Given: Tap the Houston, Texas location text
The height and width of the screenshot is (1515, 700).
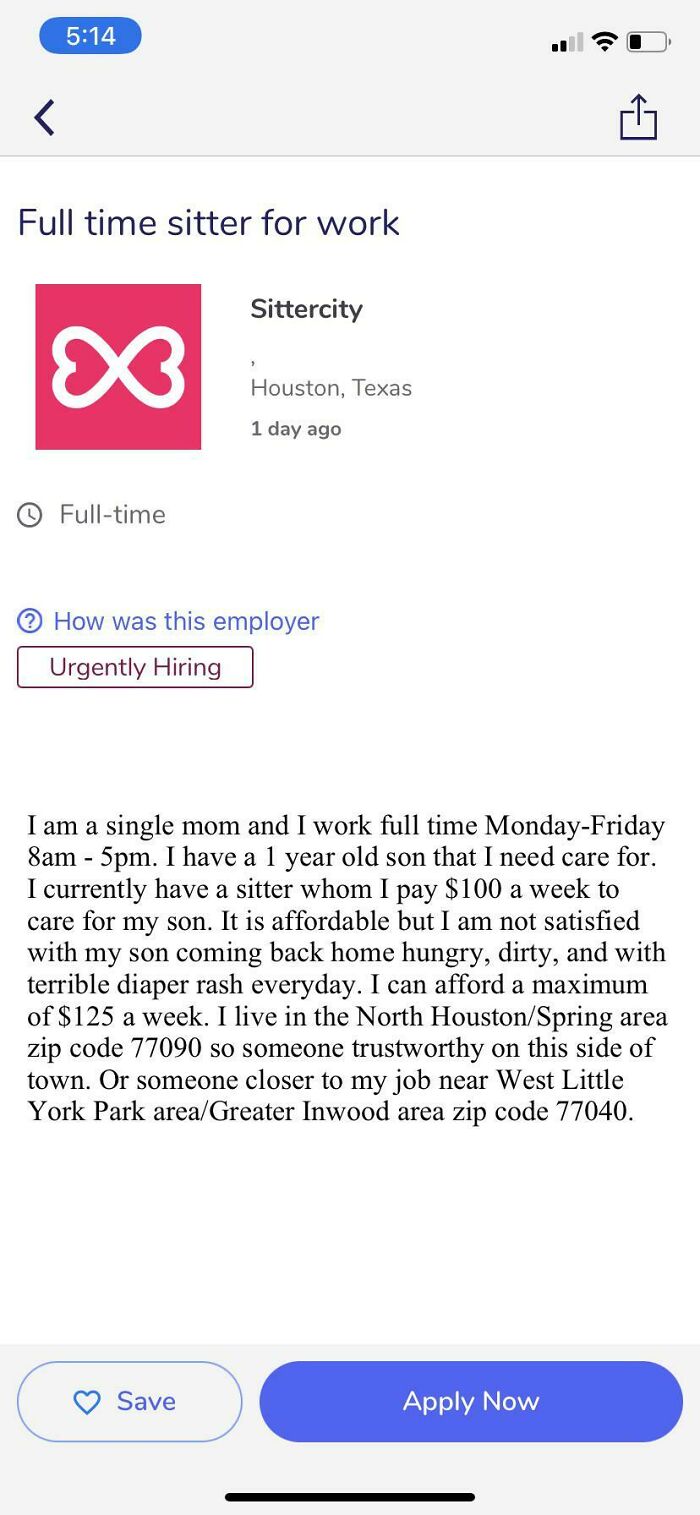Looking at the screenshot, I should tap(331, 388).
